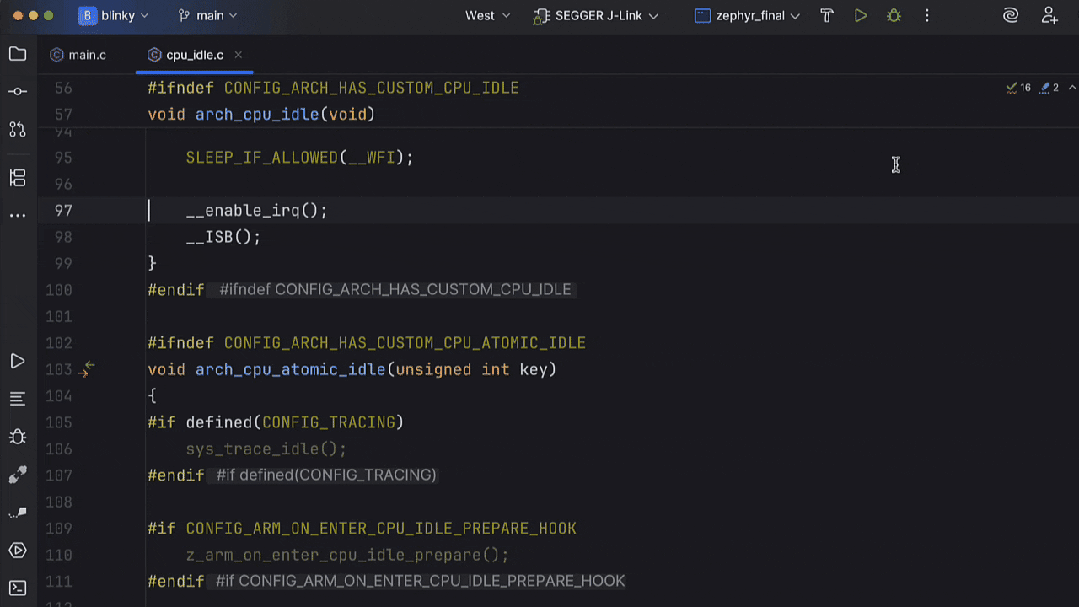Open the Terminal tool window
This screenshot has width=1079, height=607.
coord(17,588)
